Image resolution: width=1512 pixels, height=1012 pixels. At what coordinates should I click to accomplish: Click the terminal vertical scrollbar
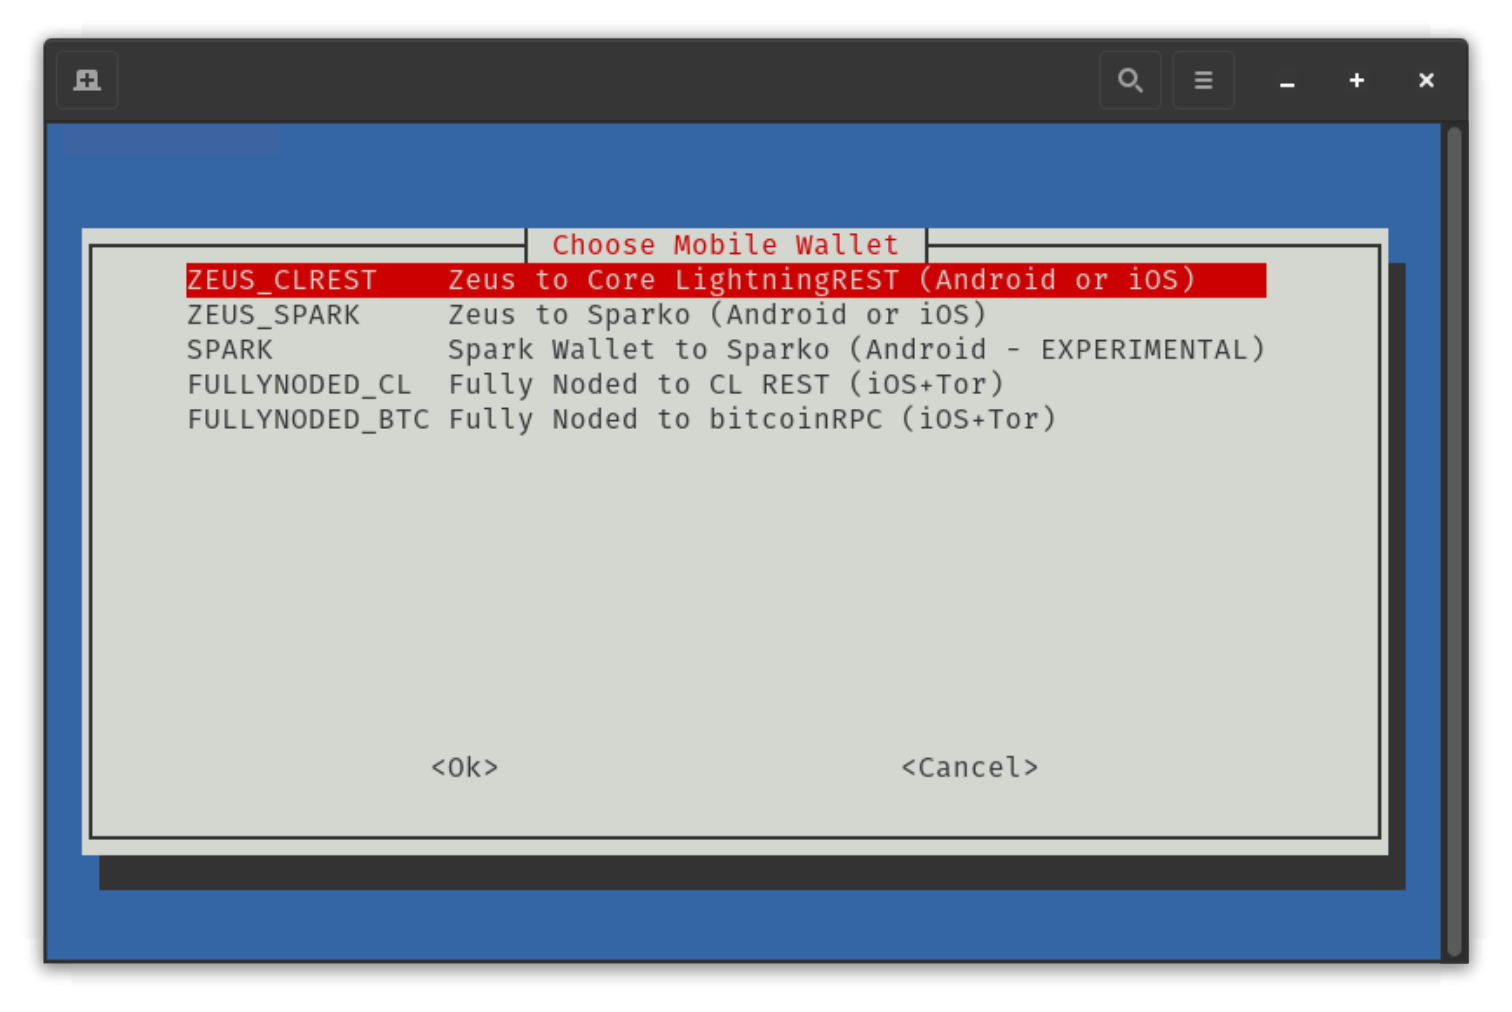[x=1454, y=540]
